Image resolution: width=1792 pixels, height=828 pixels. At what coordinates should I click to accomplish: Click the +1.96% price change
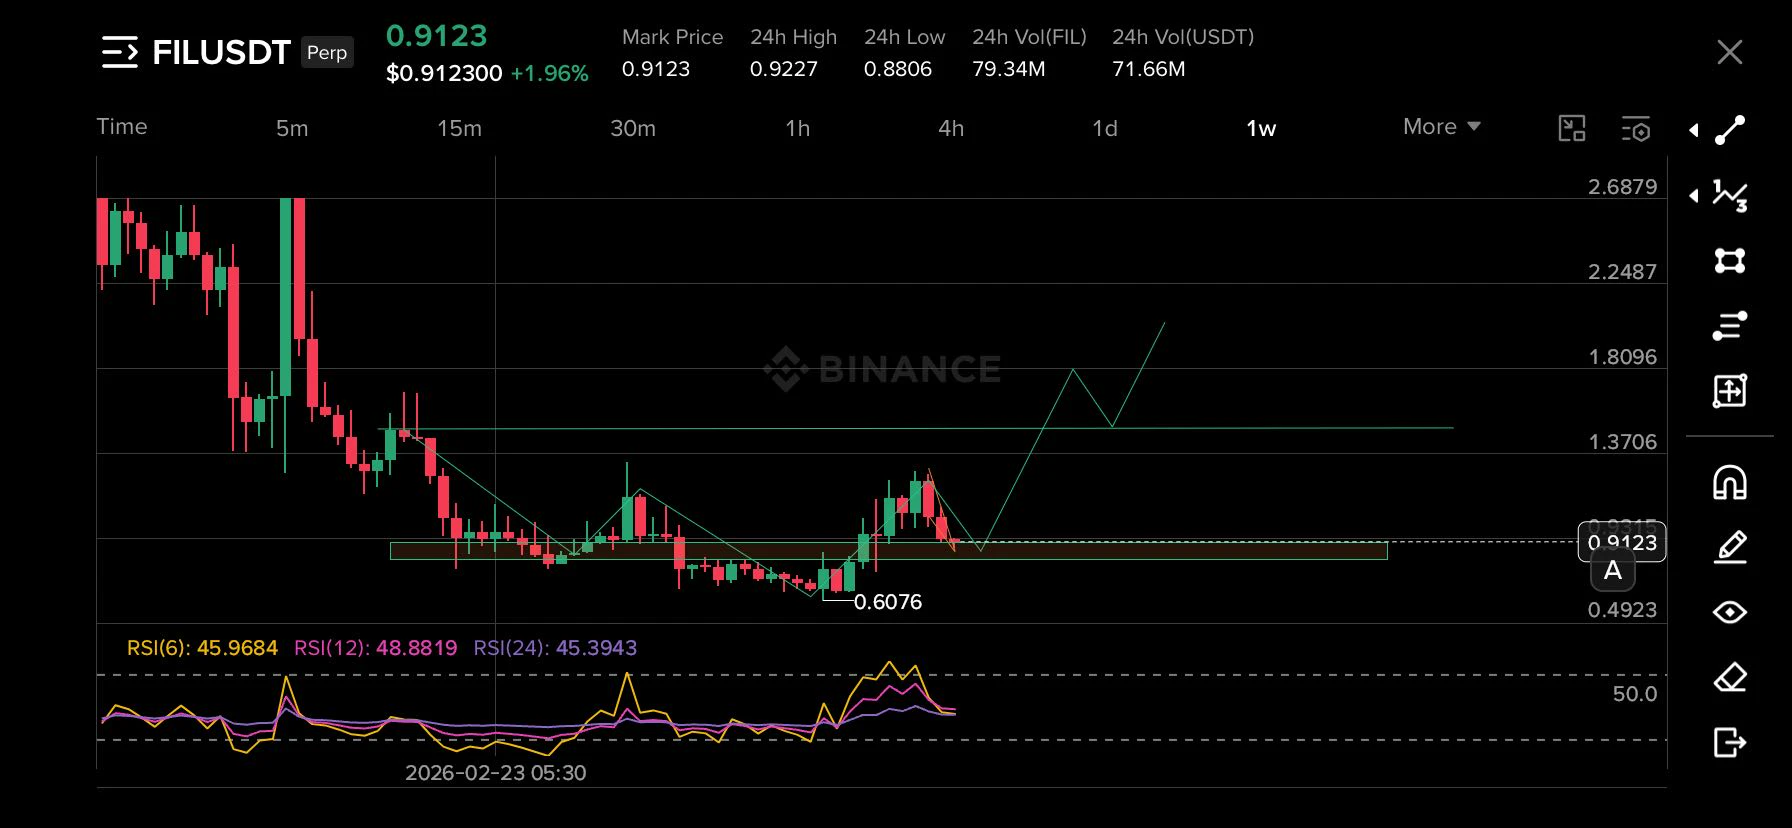pos(549,74)
